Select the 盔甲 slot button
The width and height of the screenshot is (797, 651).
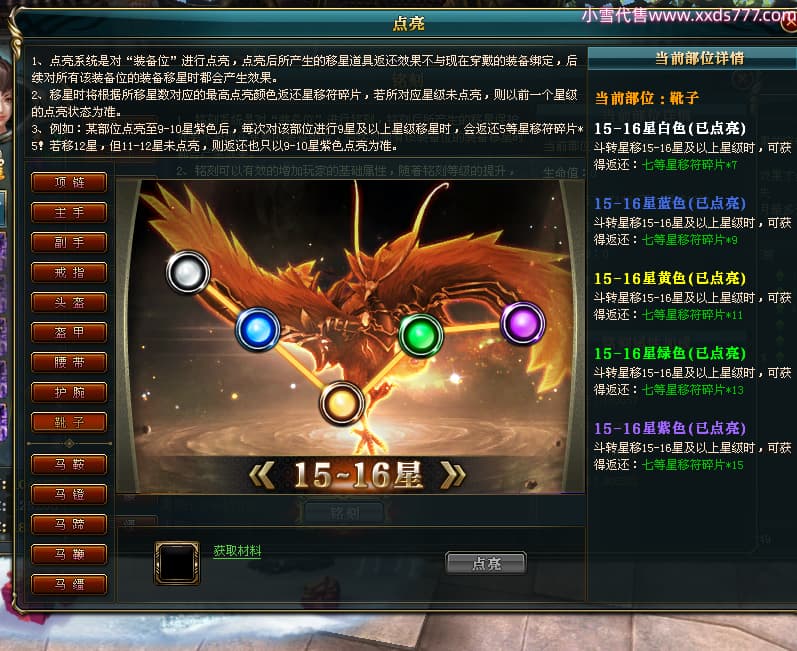click(x=69, y=332)
